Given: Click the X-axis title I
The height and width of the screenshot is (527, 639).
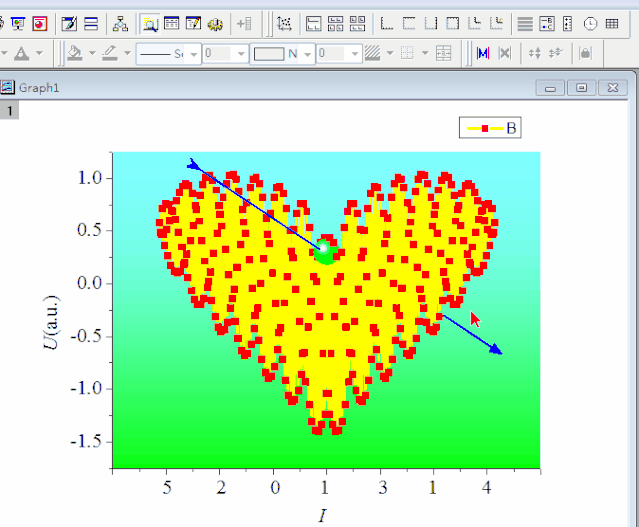Looking at the screenshot, I should click(x=323, y=515).
